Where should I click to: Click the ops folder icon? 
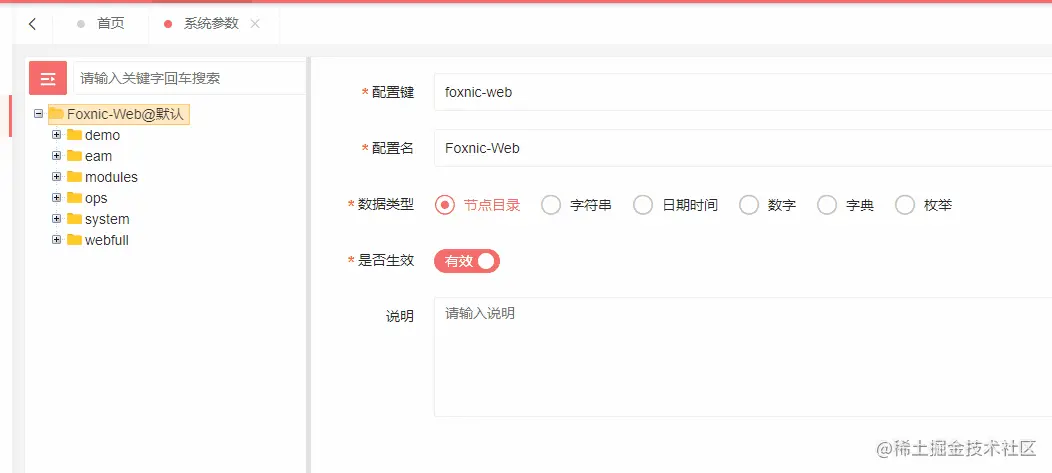tap(74, 198)
